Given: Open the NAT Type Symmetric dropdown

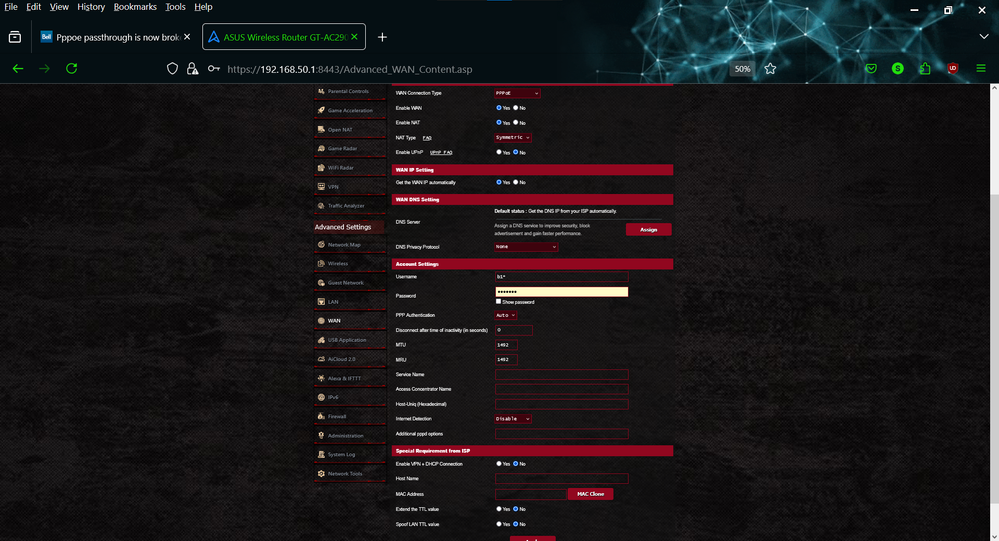Looking at the screenshot, I should coord(513,138).
